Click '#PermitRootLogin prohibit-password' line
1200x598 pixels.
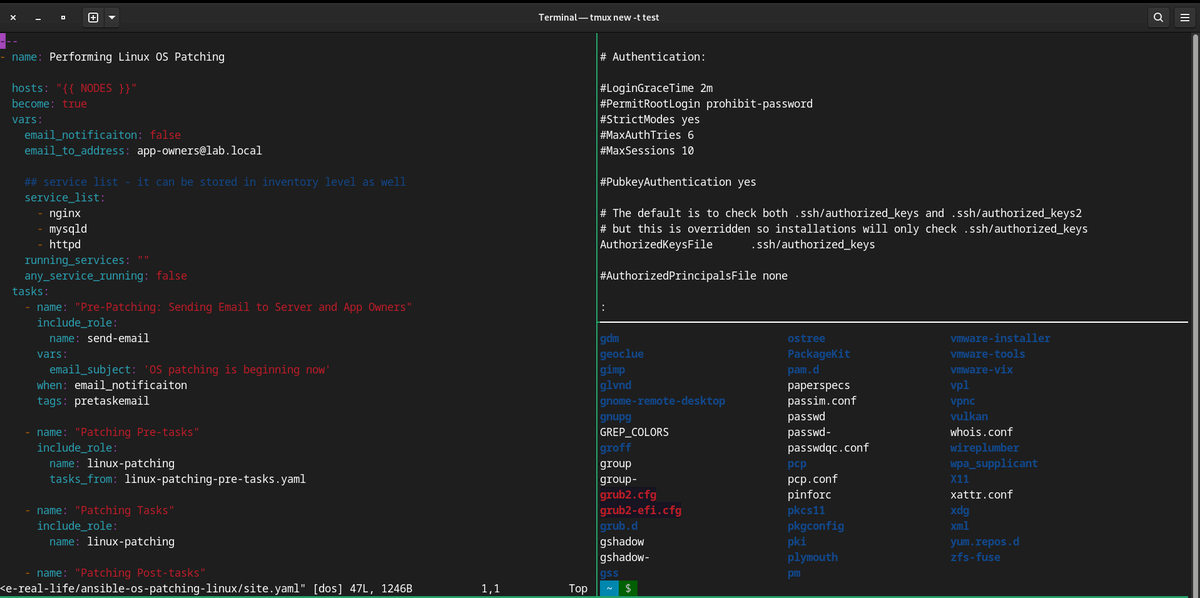706,104
